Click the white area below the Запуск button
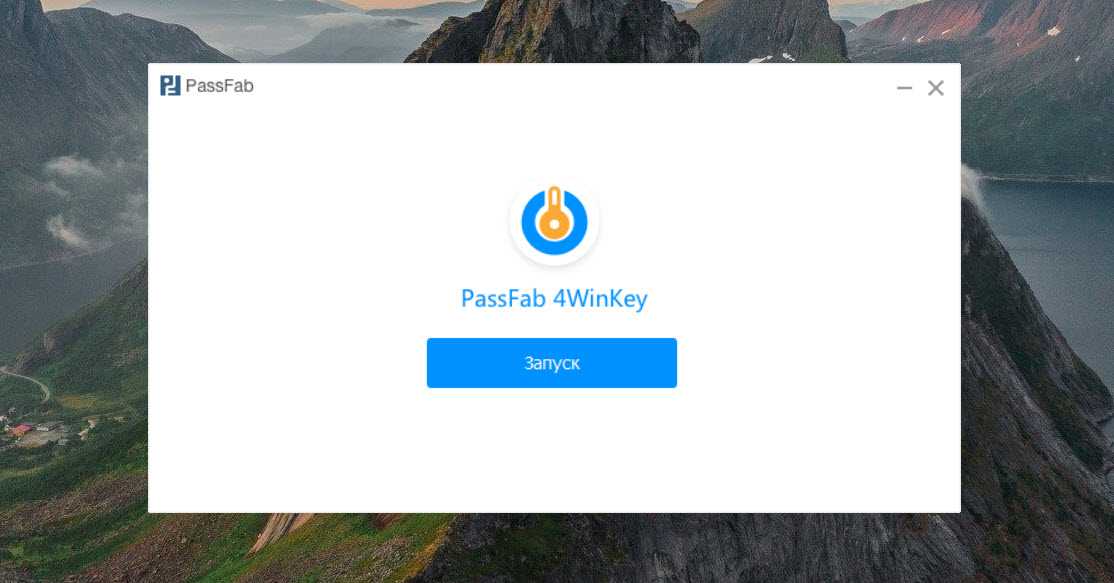Screen dimensions: 1114x583 pos(553,447)
